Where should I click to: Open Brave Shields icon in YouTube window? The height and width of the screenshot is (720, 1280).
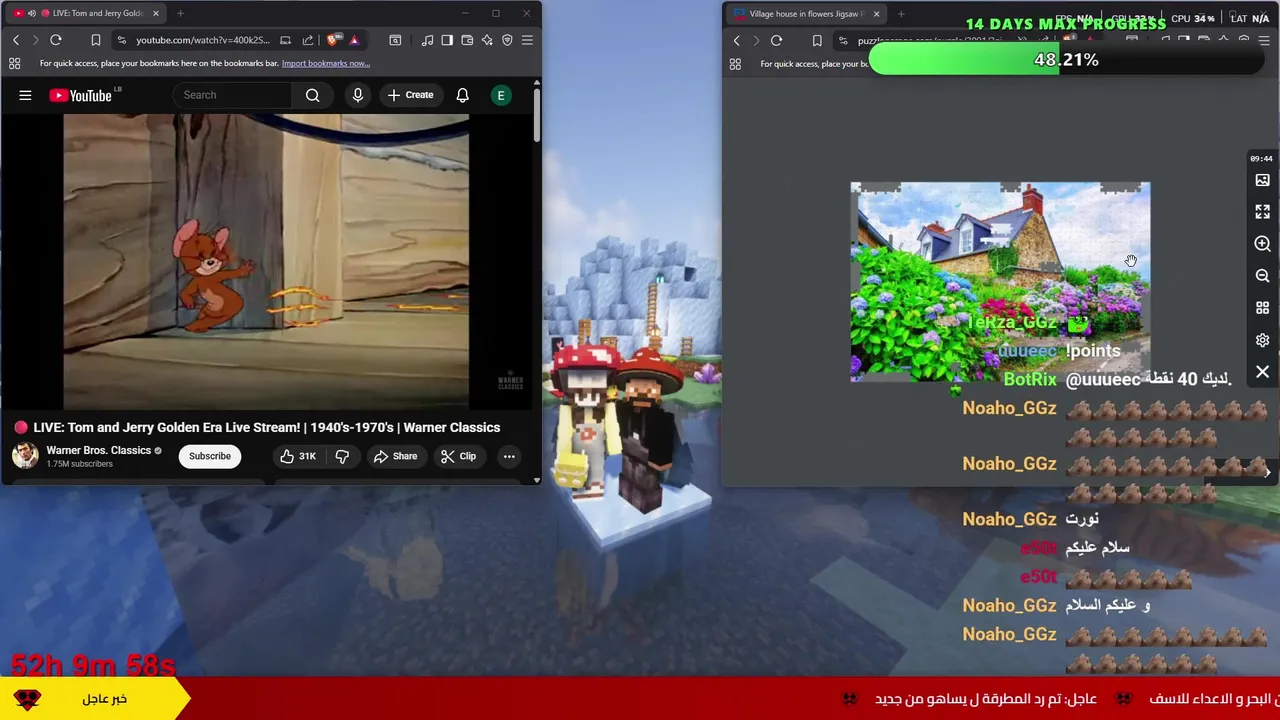pyautogui.click(x=333, y=40)
